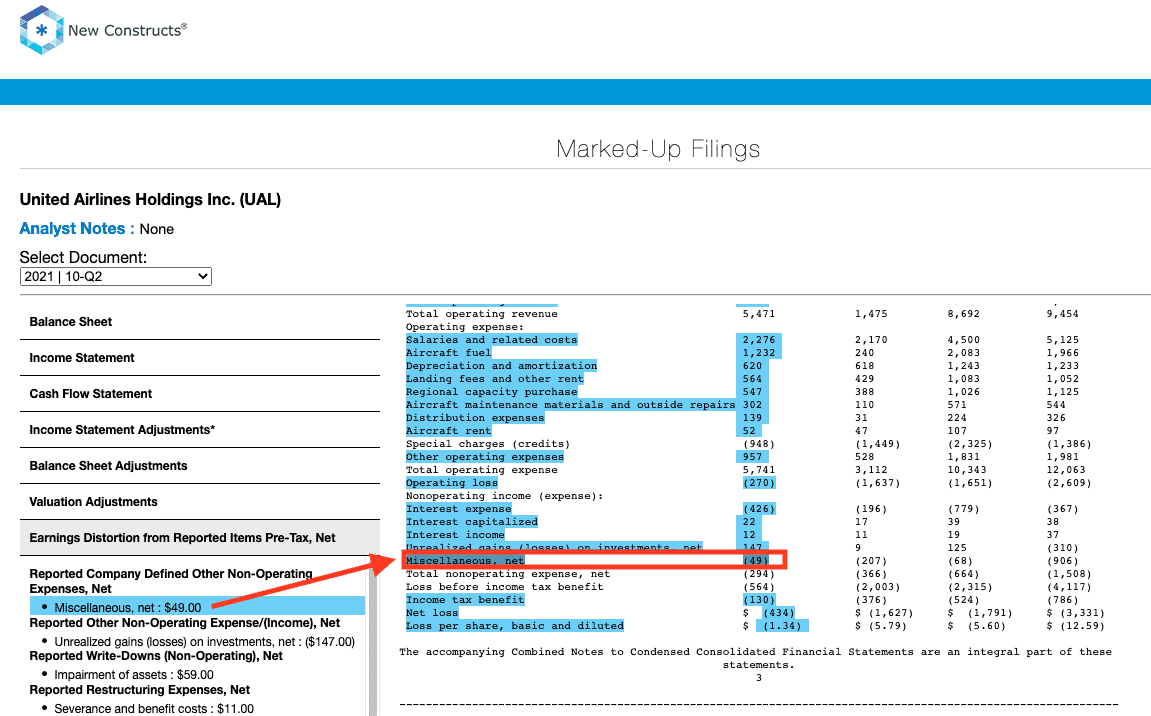Click Total nonoperating expense, net line
Image resolution: width=1151 pixels, height=716 pixels.
(508, 574)
